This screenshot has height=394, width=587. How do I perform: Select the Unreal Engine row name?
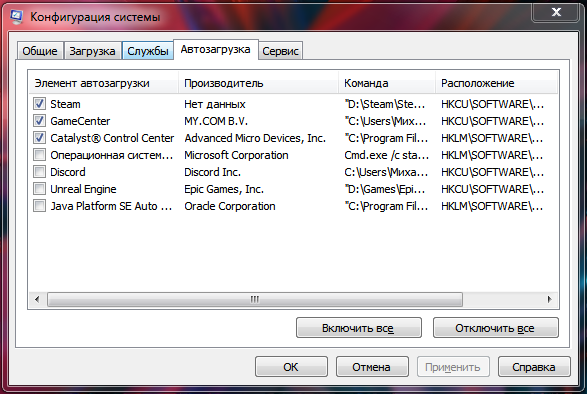coord(83,189)
